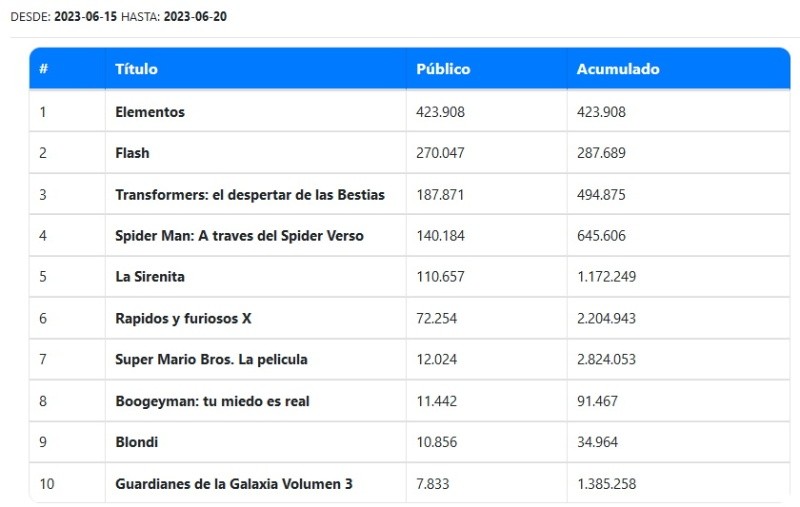Viewport: 800px width, 507px height.
Task: Click the start date 2023-06-15
Action: coord(86,16)
